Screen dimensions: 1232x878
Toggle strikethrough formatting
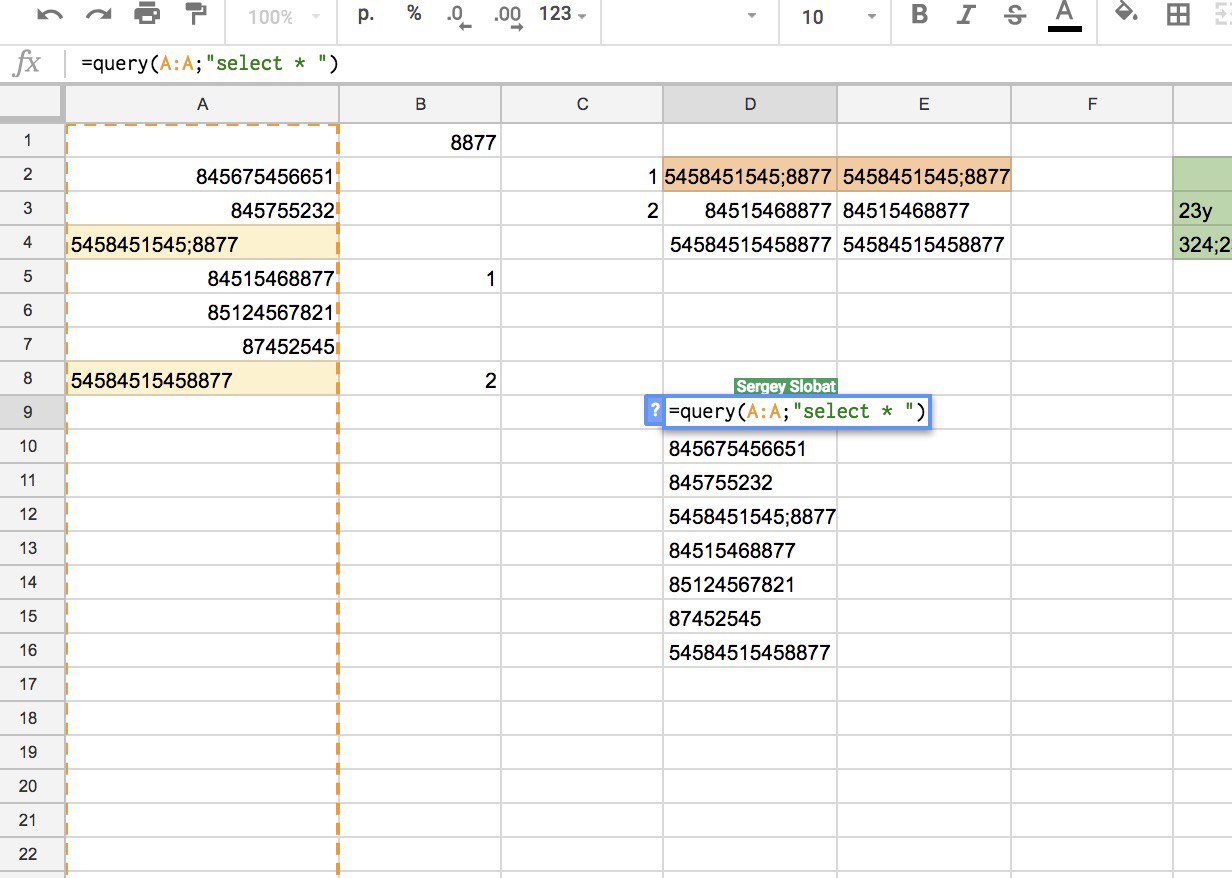pyautogui.click(x=1015, y=15)
